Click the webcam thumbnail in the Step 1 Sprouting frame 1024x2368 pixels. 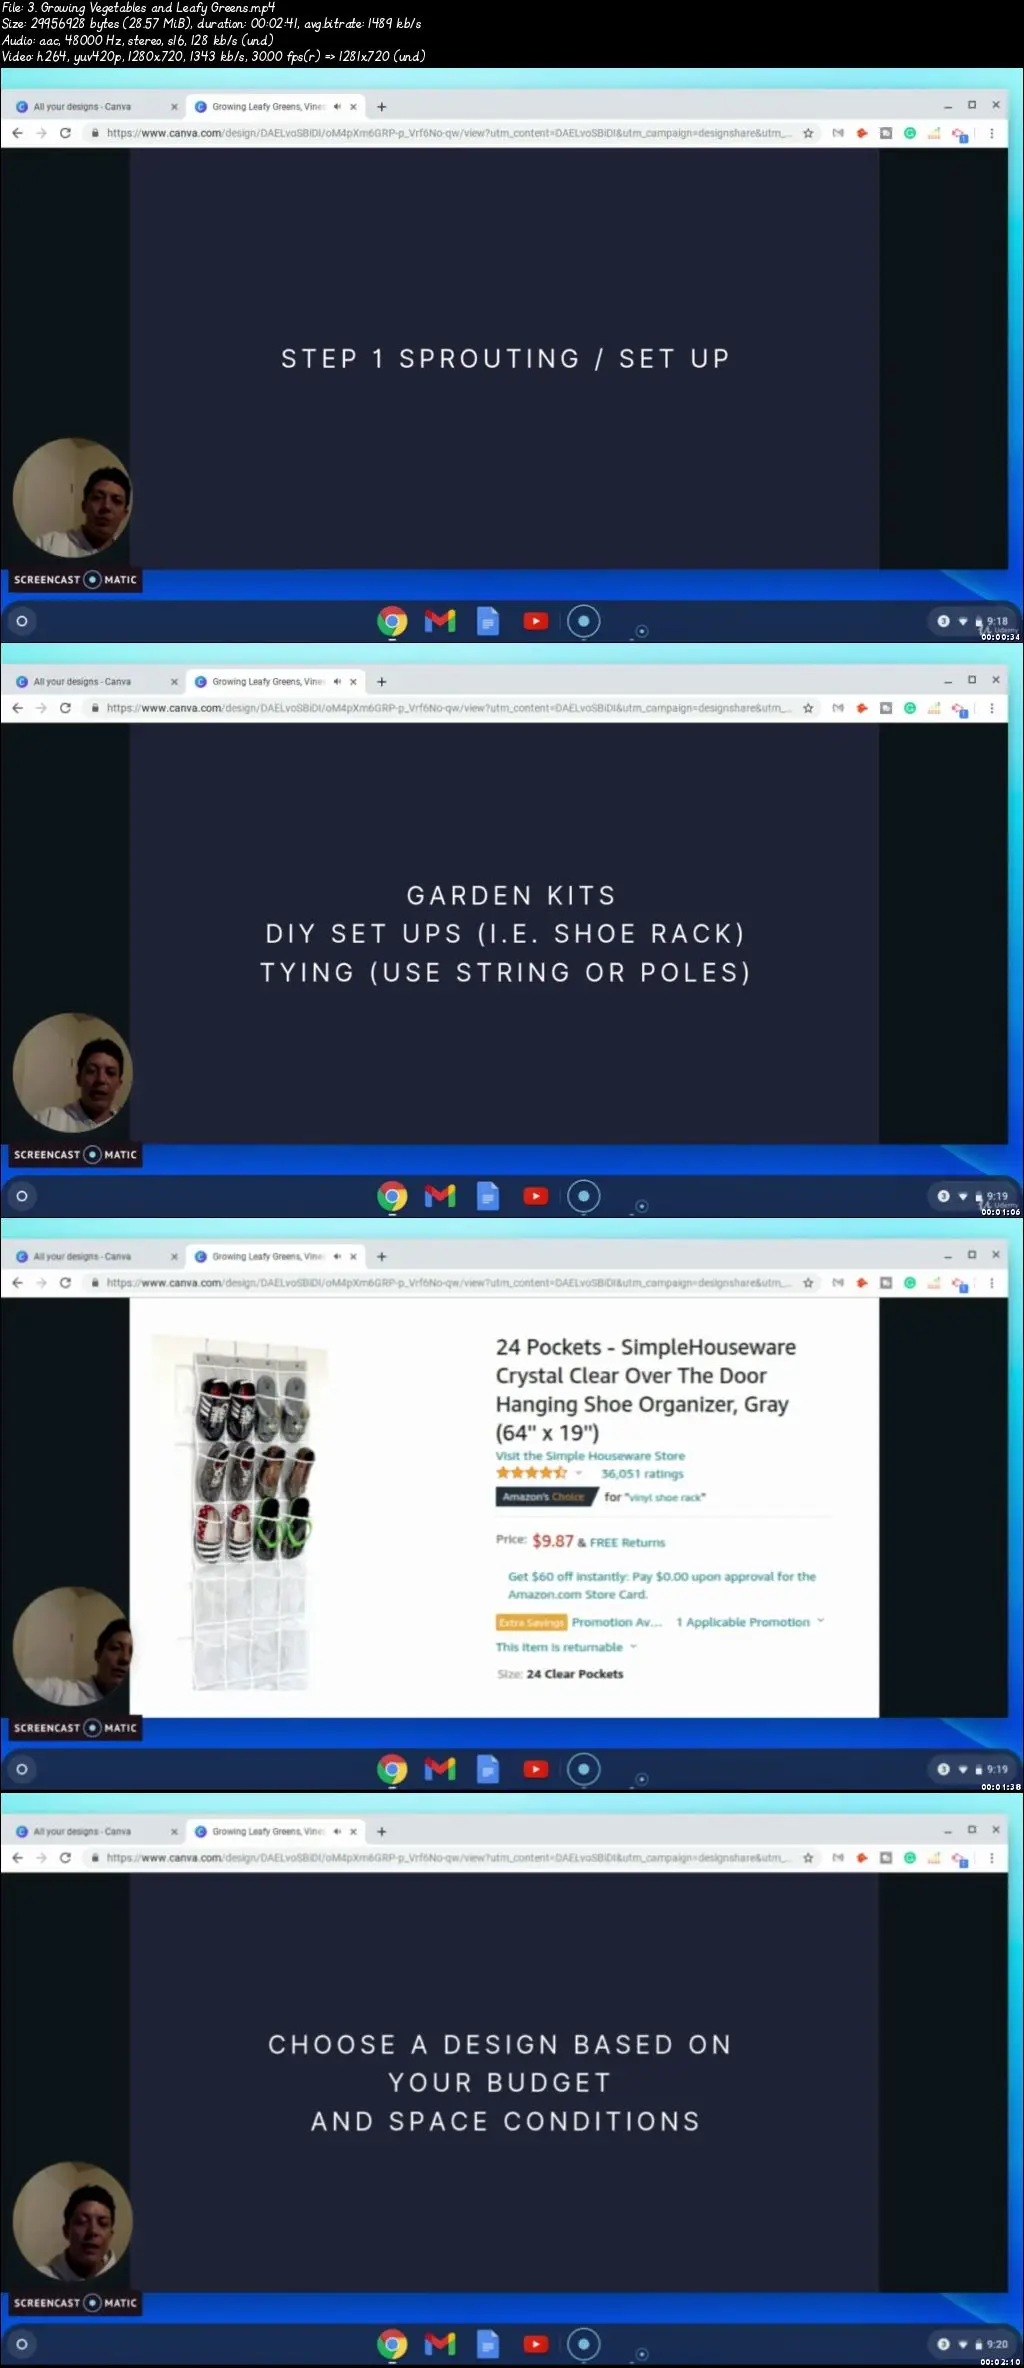tap(72, 497)
